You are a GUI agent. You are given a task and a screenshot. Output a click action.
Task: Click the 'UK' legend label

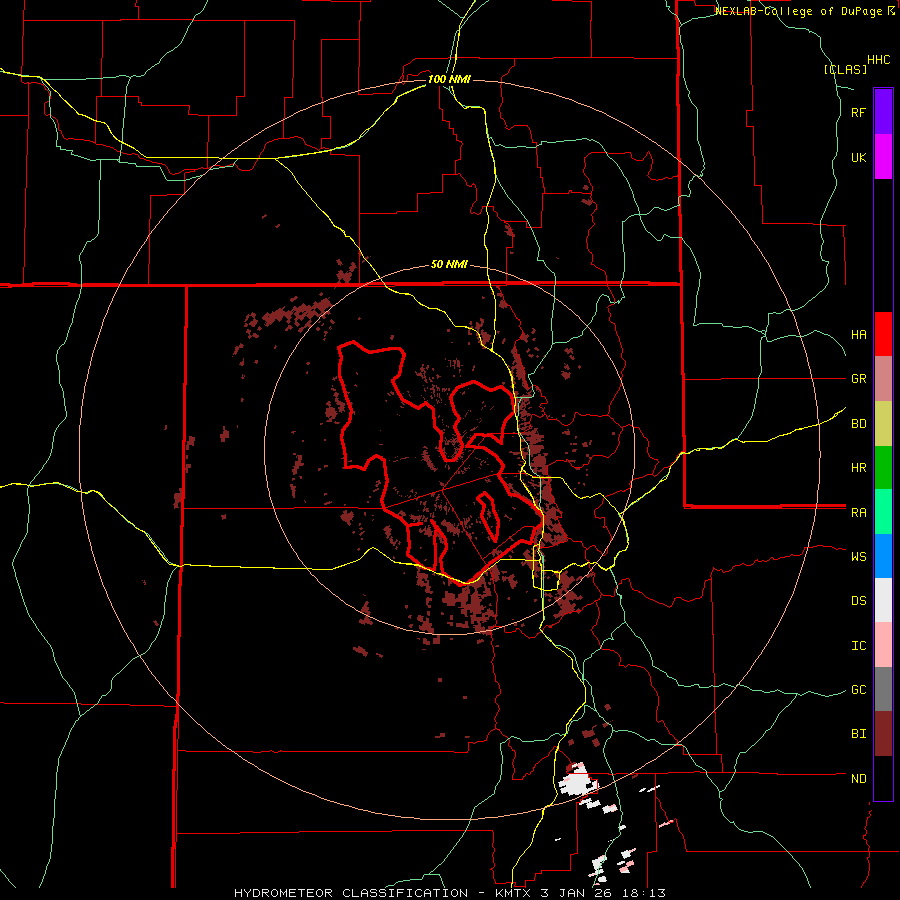tap(858, 157)
